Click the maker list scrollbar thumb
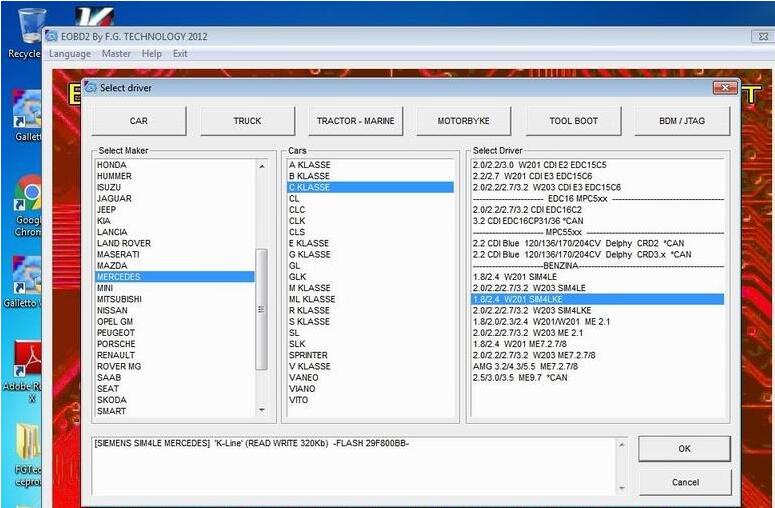The width and height of the screenshot is (775, 508). coord(261,309)
